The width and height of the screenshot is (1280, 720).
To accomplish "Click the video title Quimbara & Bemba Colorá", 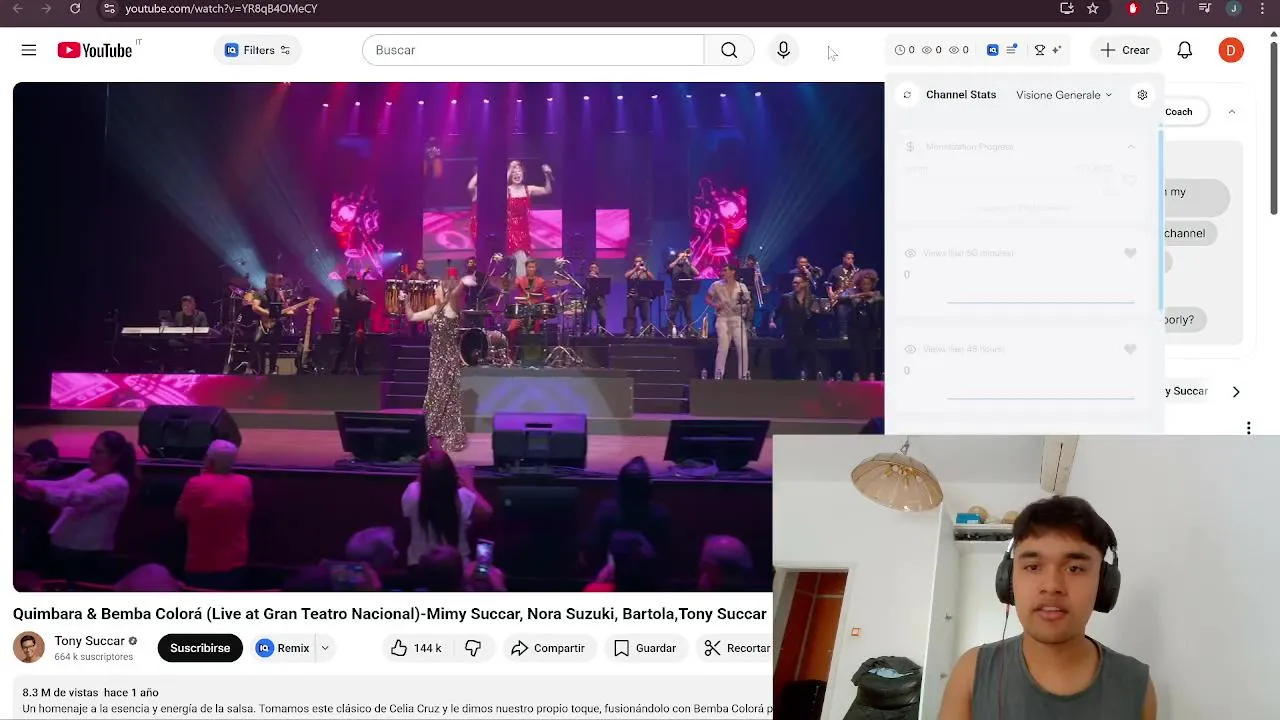I will tap(389, 614).
